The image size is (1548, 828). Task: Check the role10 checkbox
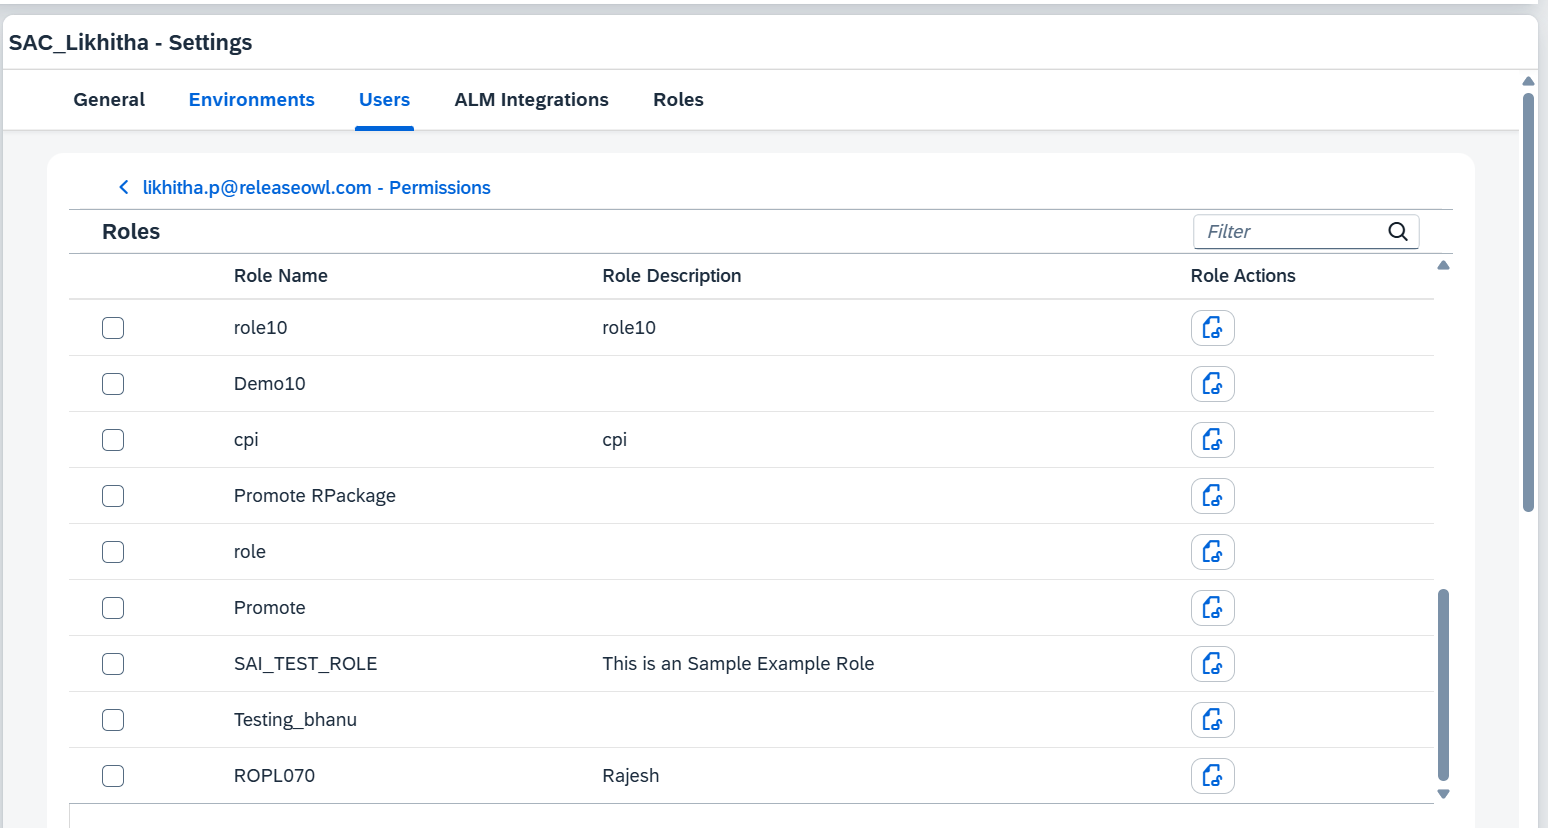[113, 328]
